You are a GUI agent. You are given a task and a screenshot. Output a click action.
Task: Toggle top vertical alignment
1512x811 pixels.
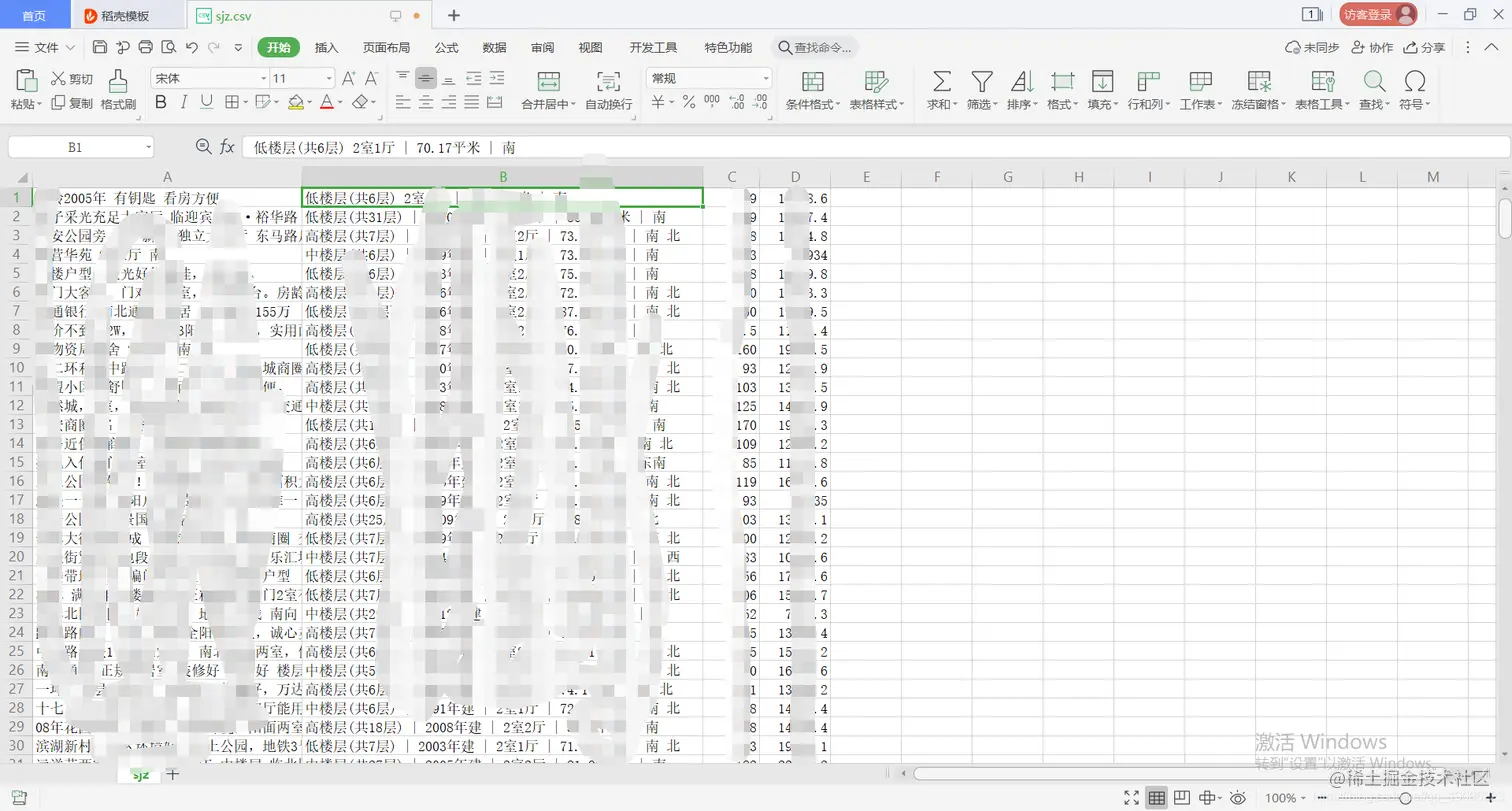point(403,78)
